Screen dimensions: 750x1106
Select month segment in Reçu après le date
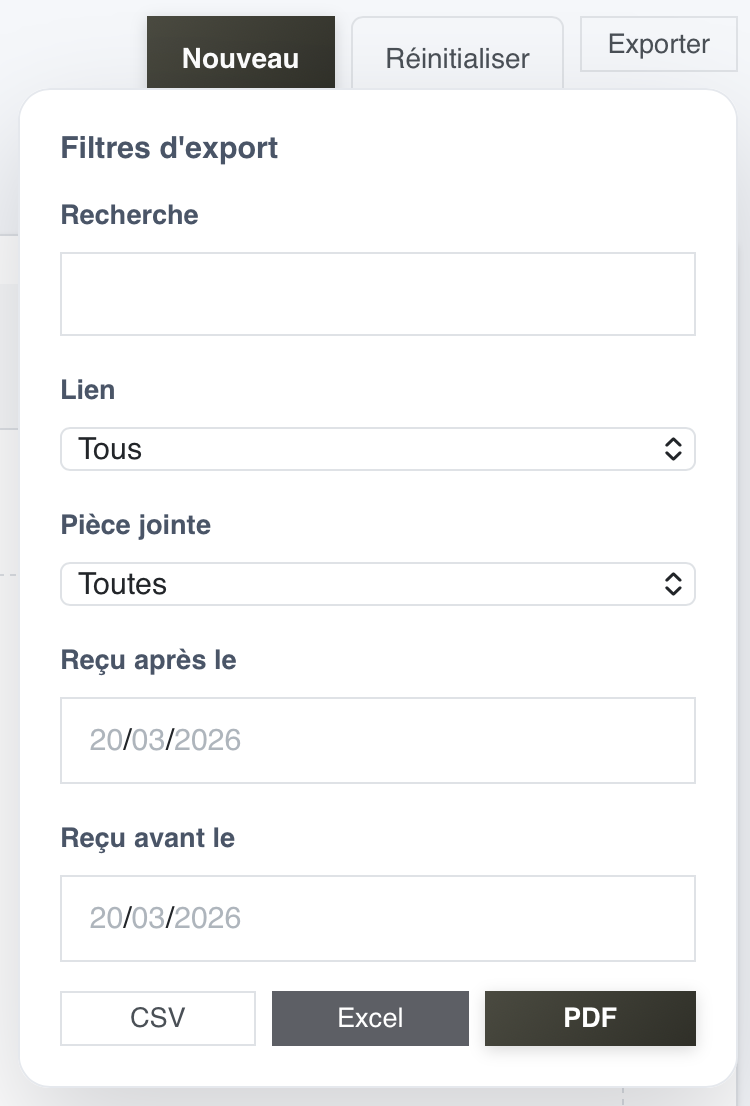pos(148,740)
